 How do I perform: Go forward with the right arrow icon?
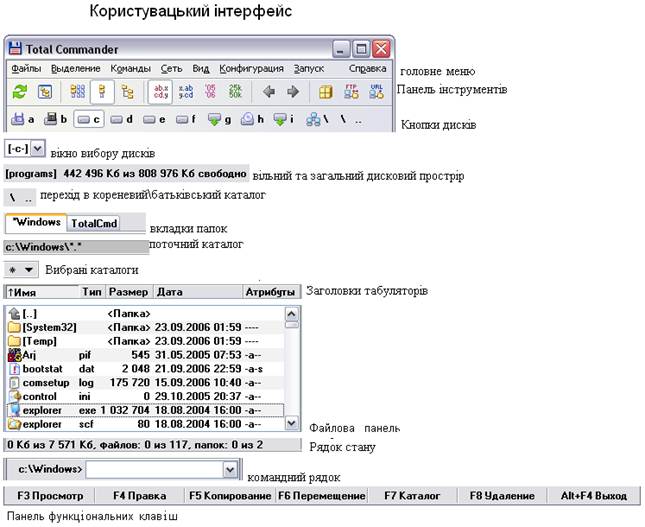293,91
